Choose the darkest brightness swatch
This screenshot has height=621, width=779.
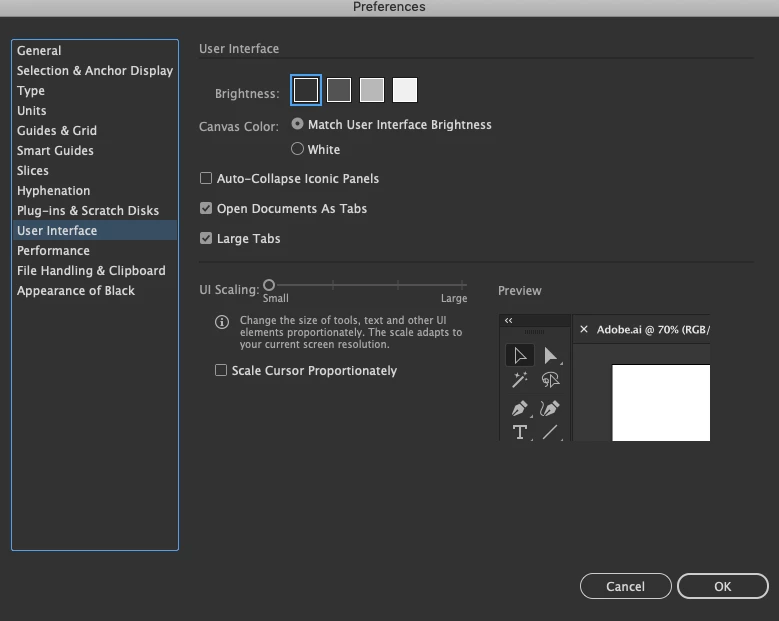coord(306,90)
